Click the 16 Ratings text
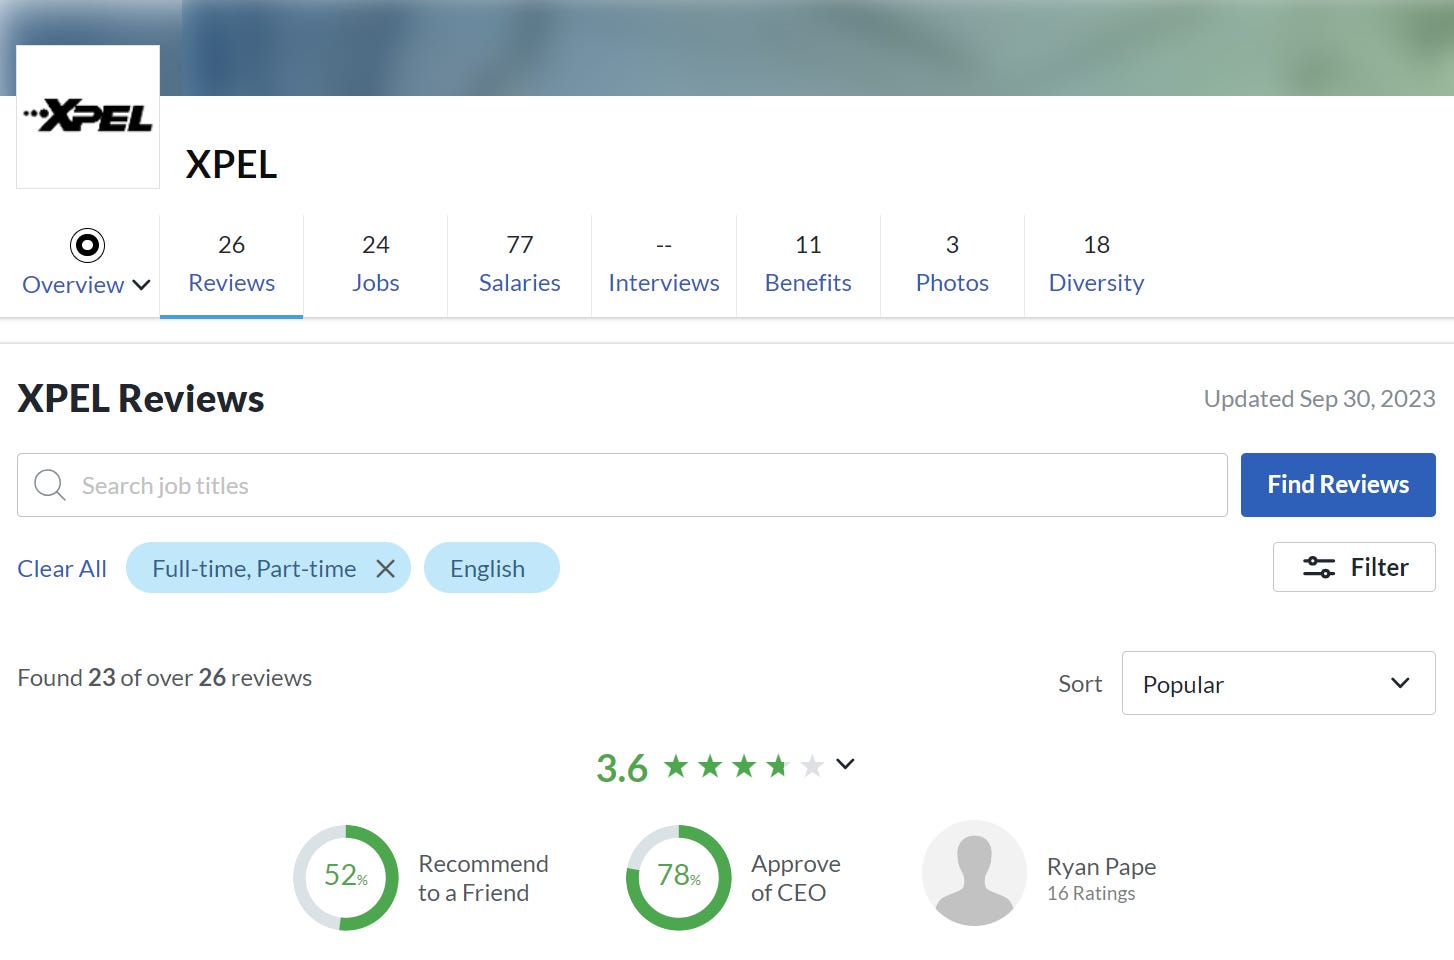 pyautogui.click(x=1091, y=893)
